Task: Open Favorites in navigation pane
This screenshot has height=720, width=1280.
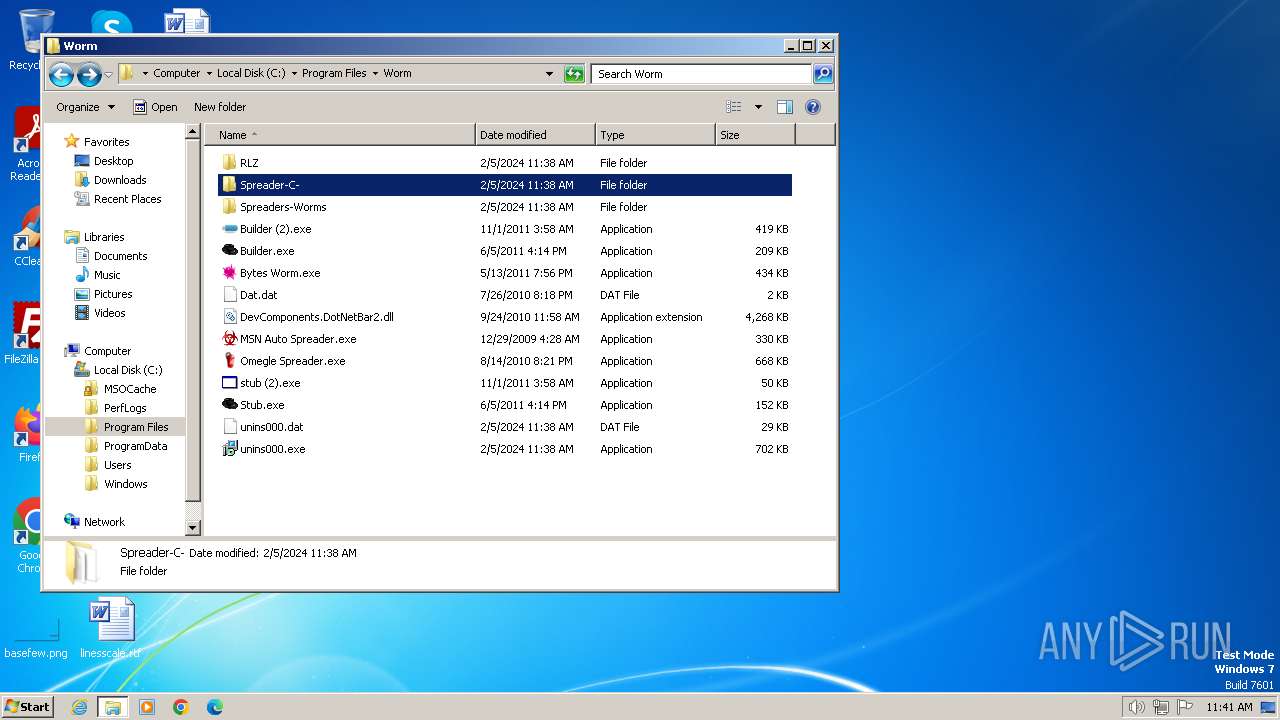Action: [x=106, y=142]
